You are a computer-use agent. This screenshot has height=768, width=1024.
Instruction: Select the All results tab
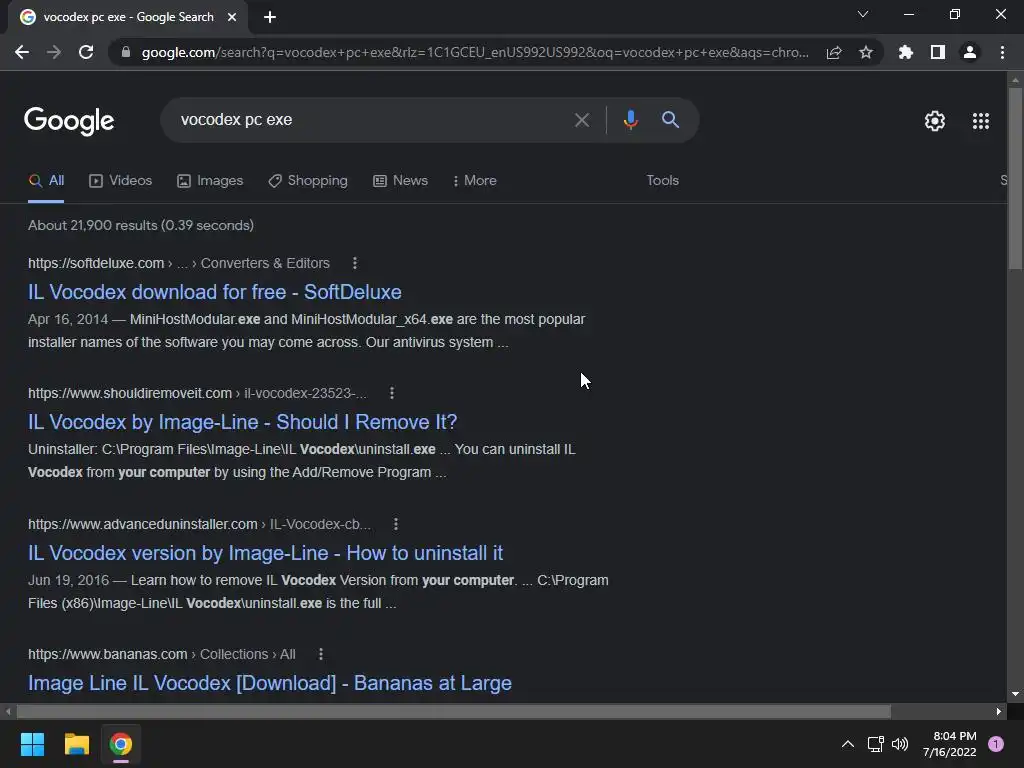coord(46,181)
